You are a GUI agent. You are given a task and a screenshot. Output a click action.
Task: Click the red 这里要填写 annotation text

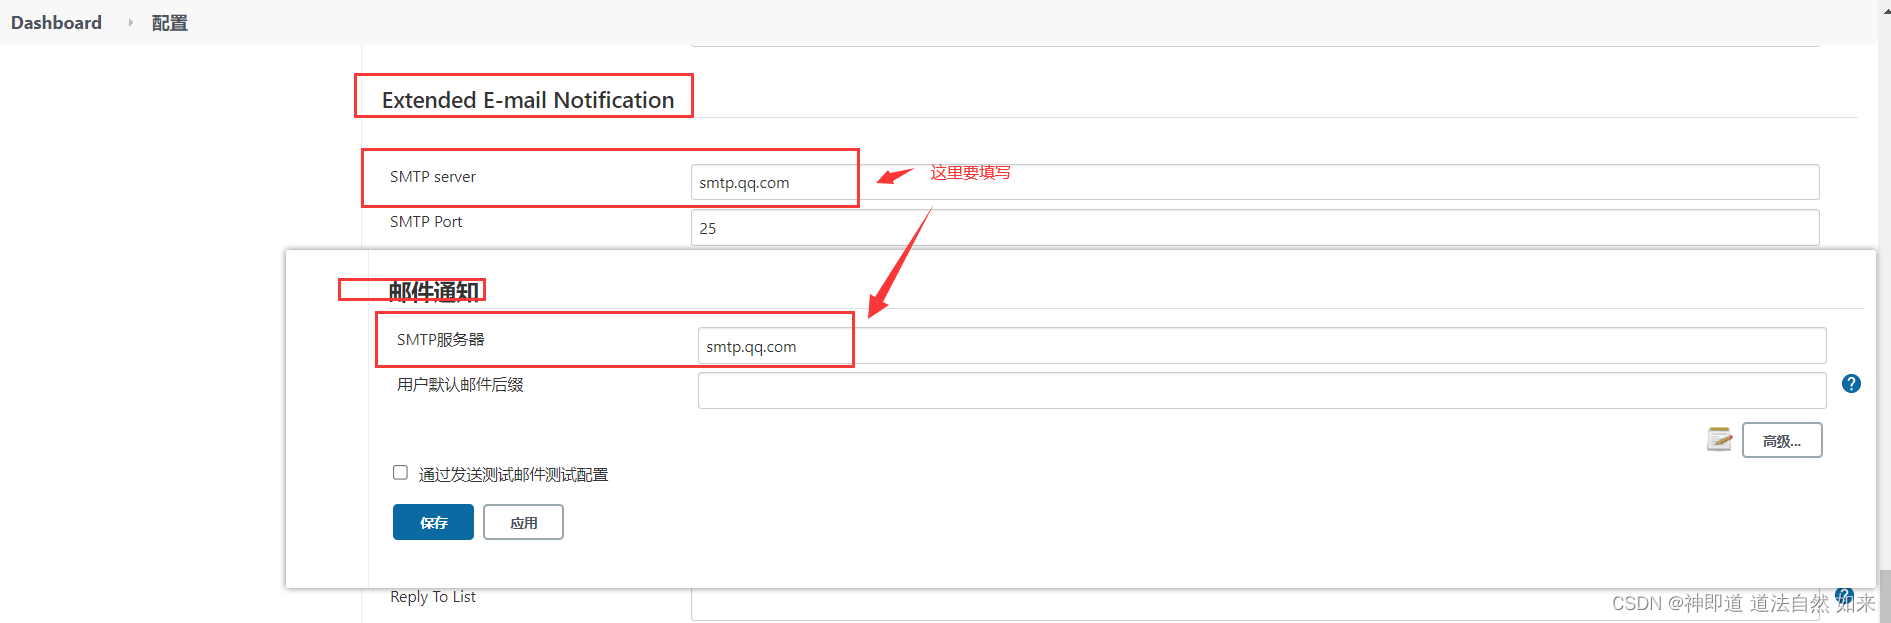970,172
